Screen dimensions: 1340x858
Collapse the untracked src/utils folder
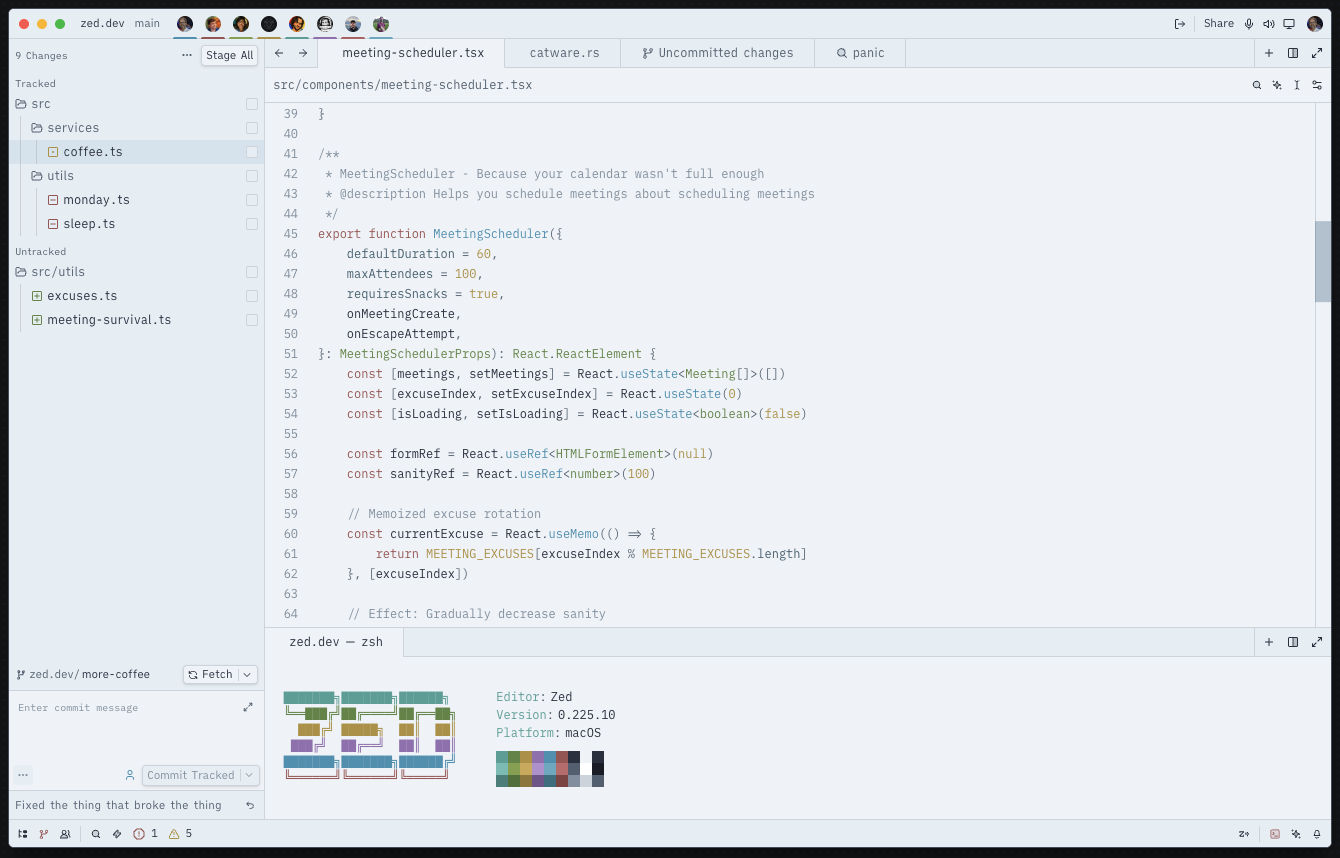pos(50,272)
